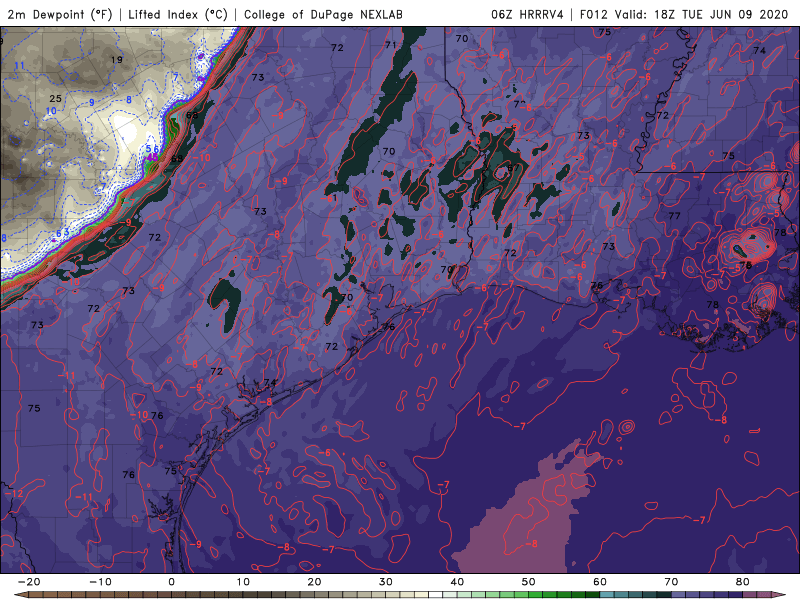Click the blue '11' contour label
The height and width of the screenshot is (600, 800).
click(19, 66)
